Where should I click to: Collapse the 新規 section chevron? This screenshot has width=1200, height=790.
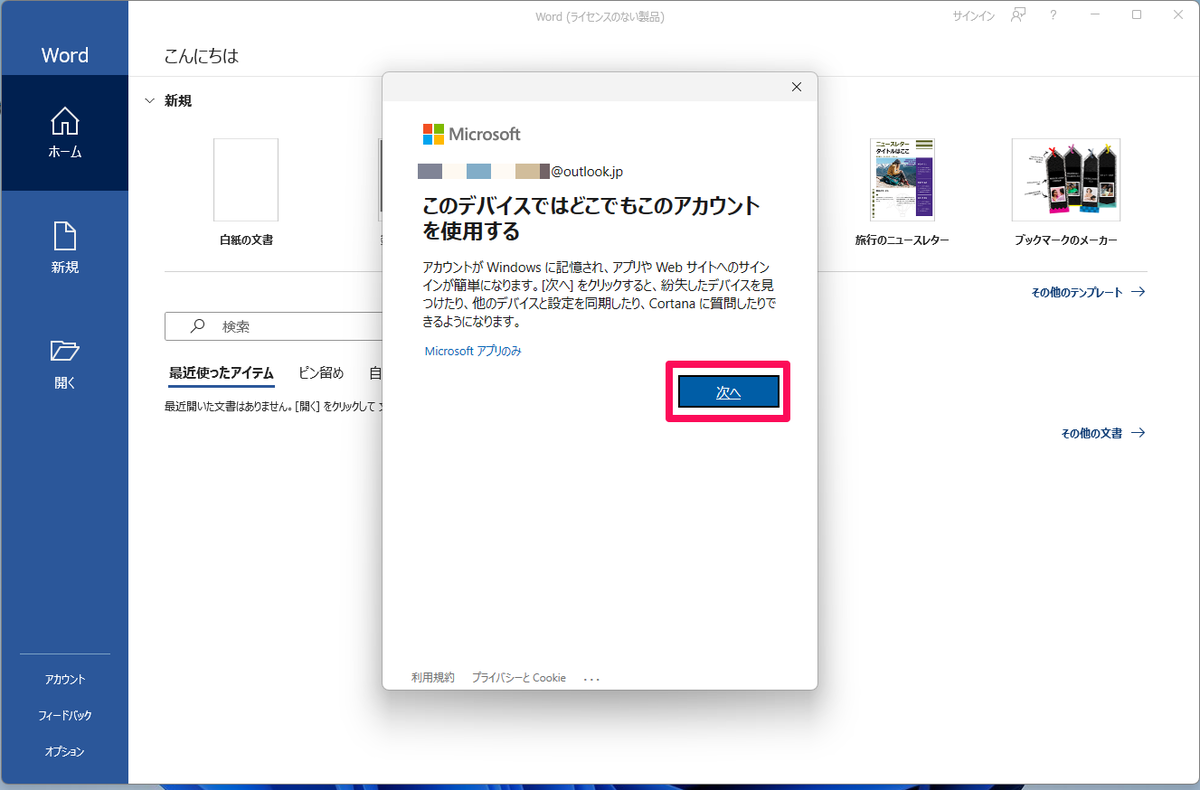tap(150, 101)
